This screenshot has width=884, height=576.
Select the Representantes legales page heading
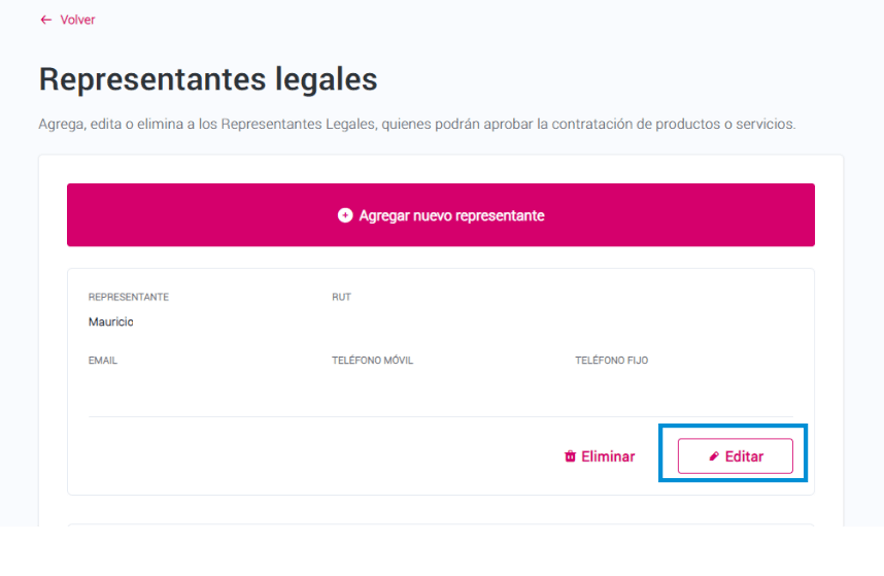tap(208, 79)
